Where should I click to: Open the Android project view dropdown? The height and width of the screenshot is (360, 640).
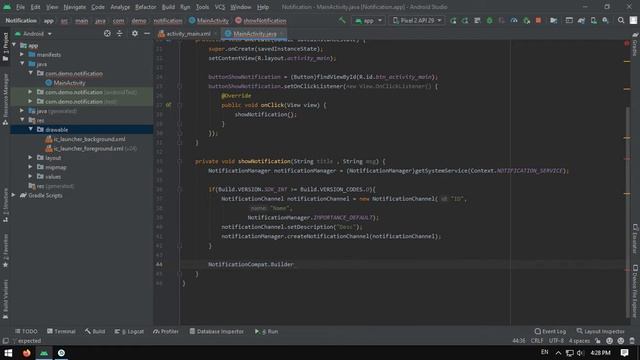point(33,33)
